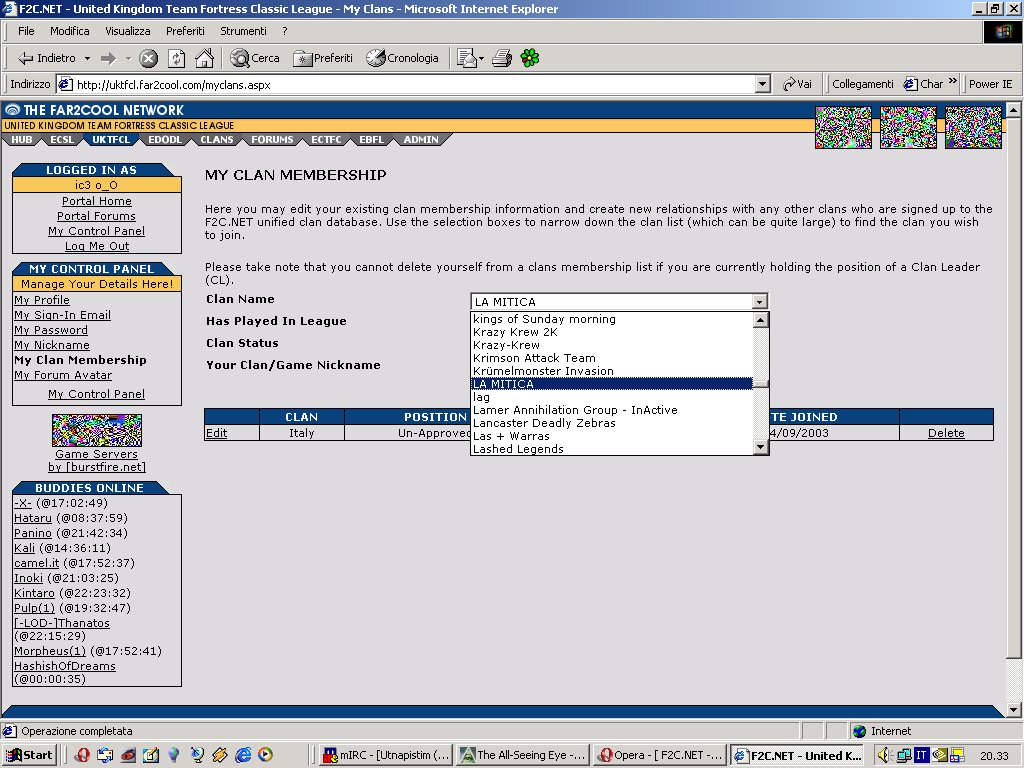Open the Modifica menu

[70, 31]
